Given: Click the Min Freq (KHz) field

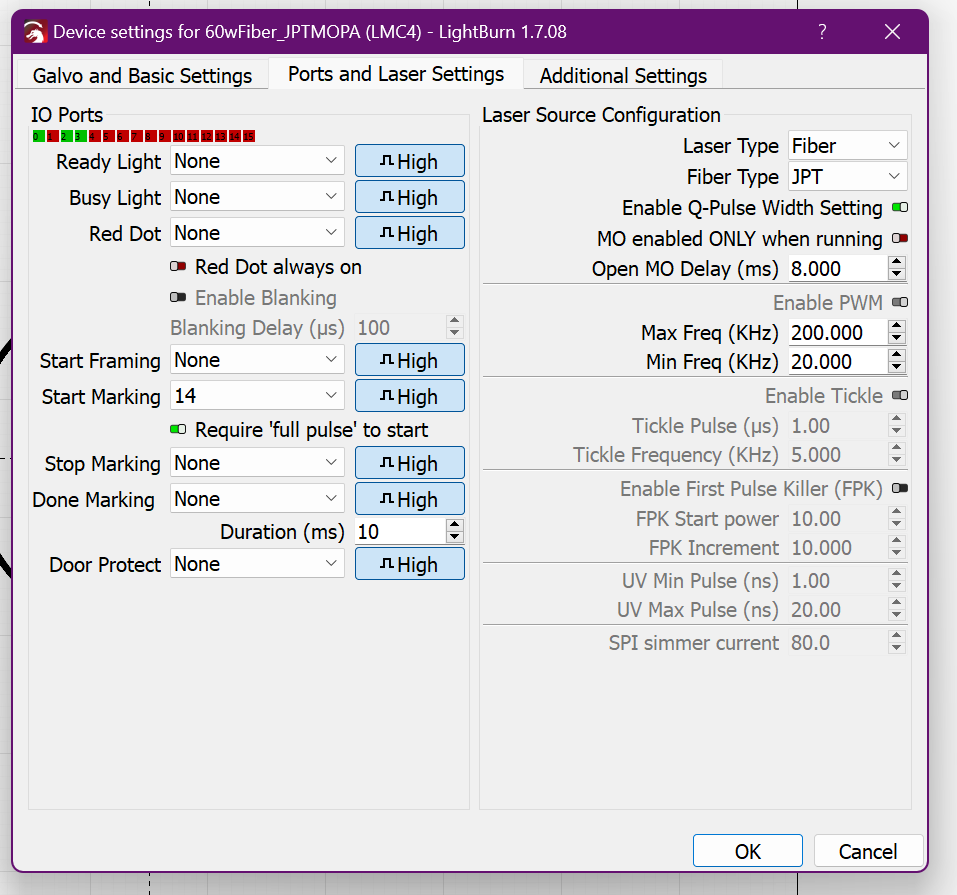Looking at the screenshot, I should pos(839,362).
